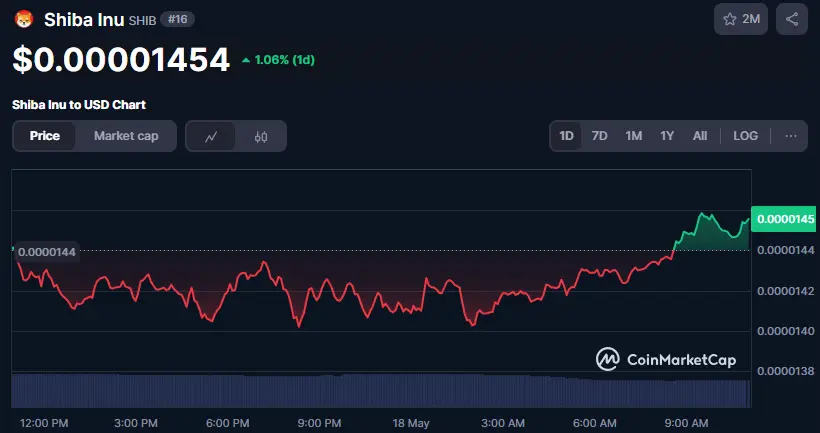Viewport: 820px width, 433px height.
Task: Choose the 7D time range
Action: pos(599,136)
